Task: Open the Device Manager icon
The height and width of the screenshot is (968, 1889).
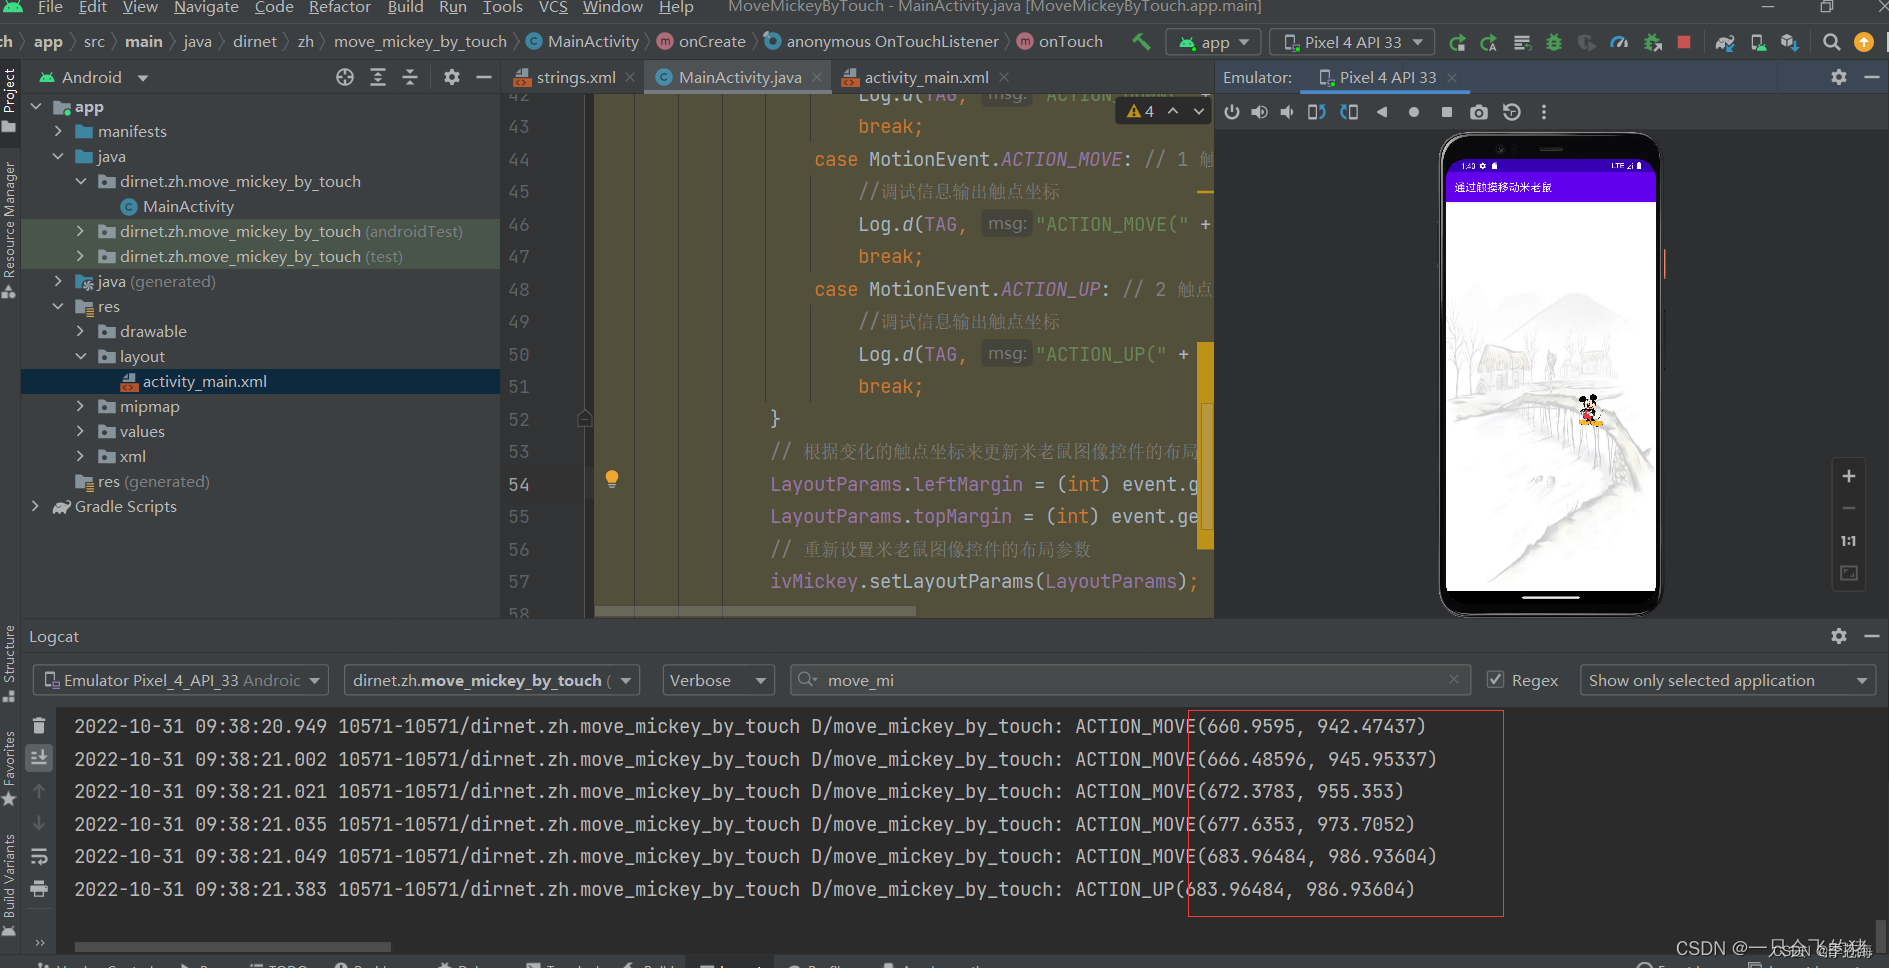Action: 1758,42
